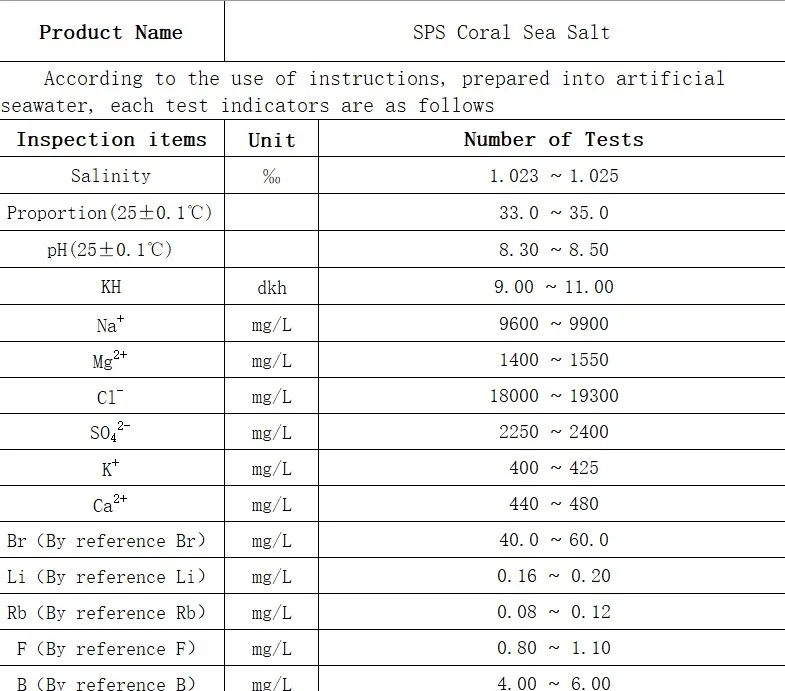
Task: Click the 1400 ~ 1550 magnesium value
Action: pyautogui.click(x=554, y=360)
